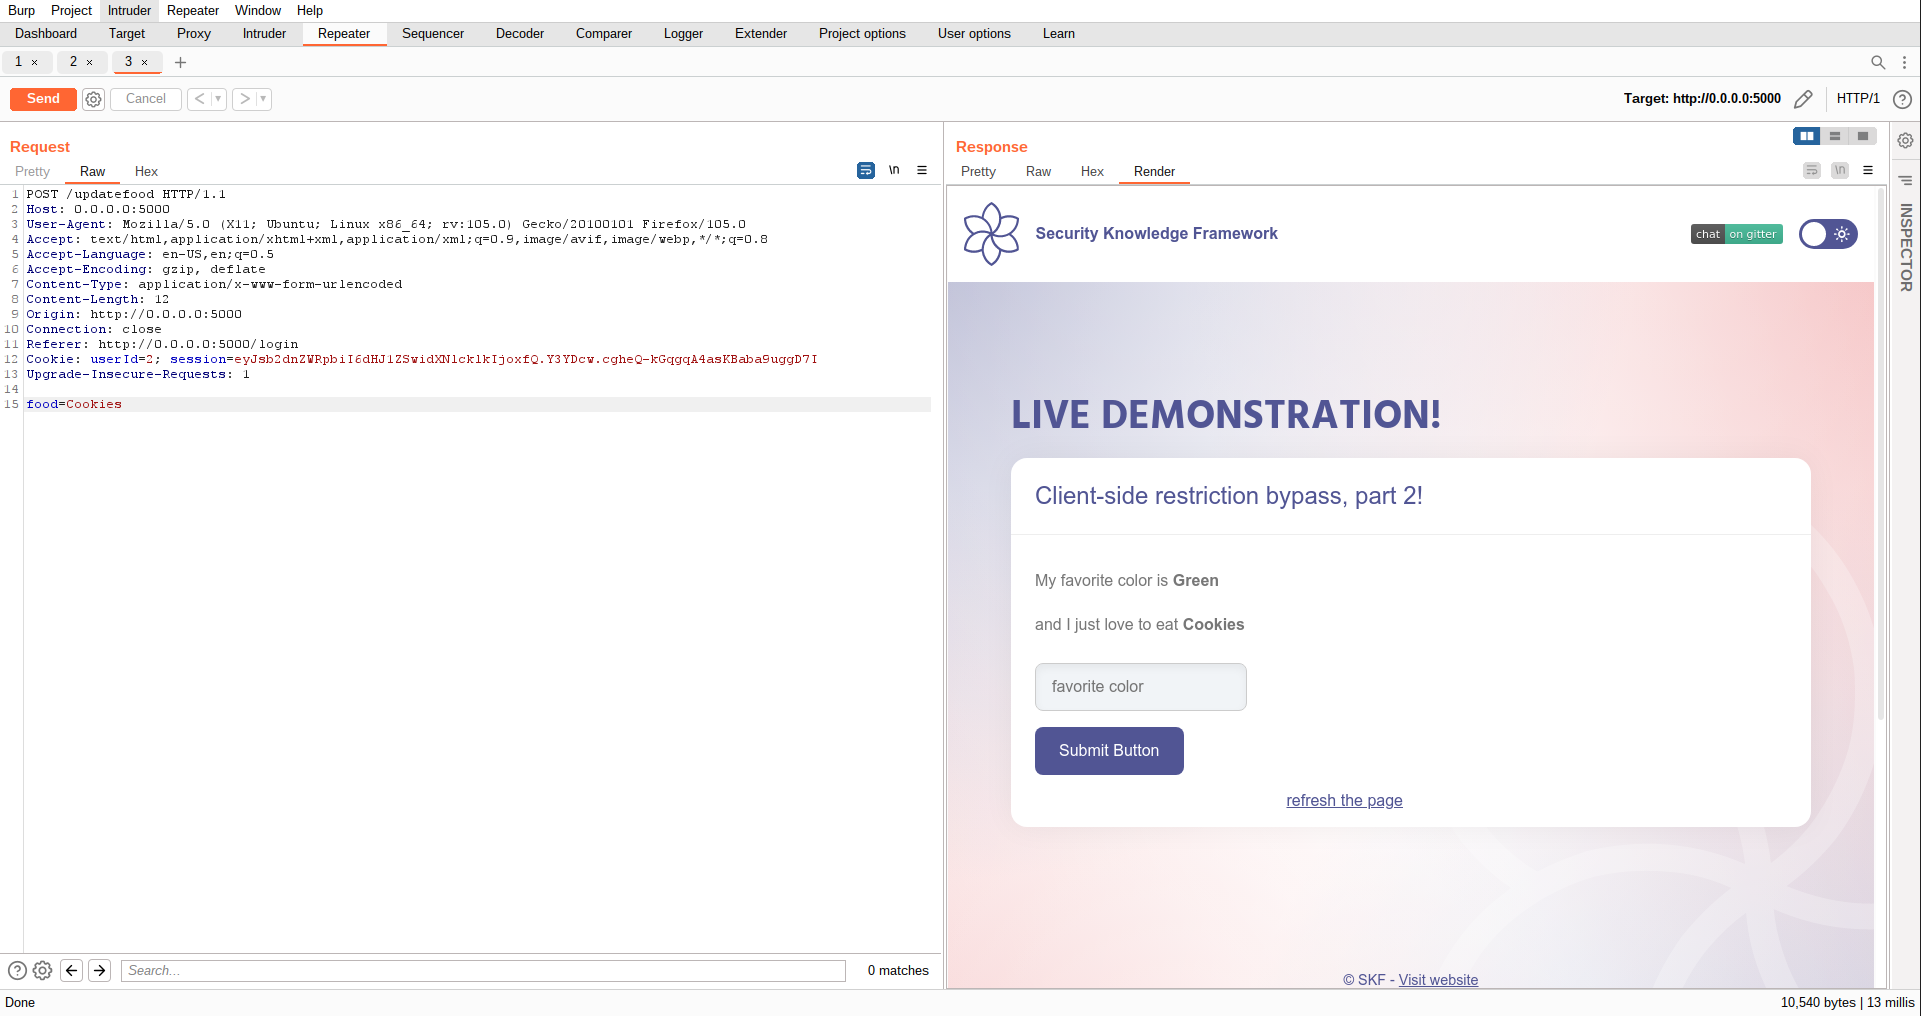
Task: Jump to previous search match arrow
Action: (x=71, y=970)
